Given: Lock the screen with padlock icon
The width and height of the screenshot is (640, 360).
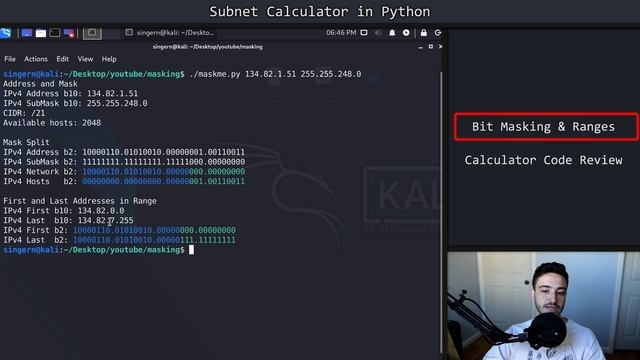Looking at the screenshot, I should [424, 33].
